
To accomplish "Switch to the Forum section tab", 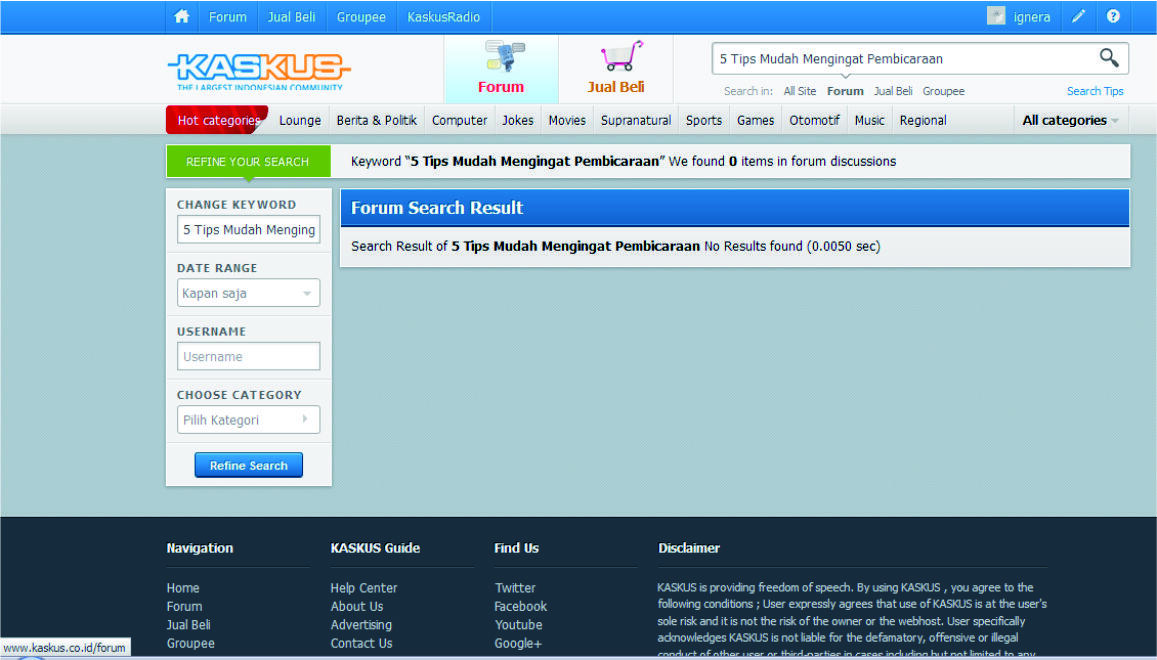I will coord(501,69).
